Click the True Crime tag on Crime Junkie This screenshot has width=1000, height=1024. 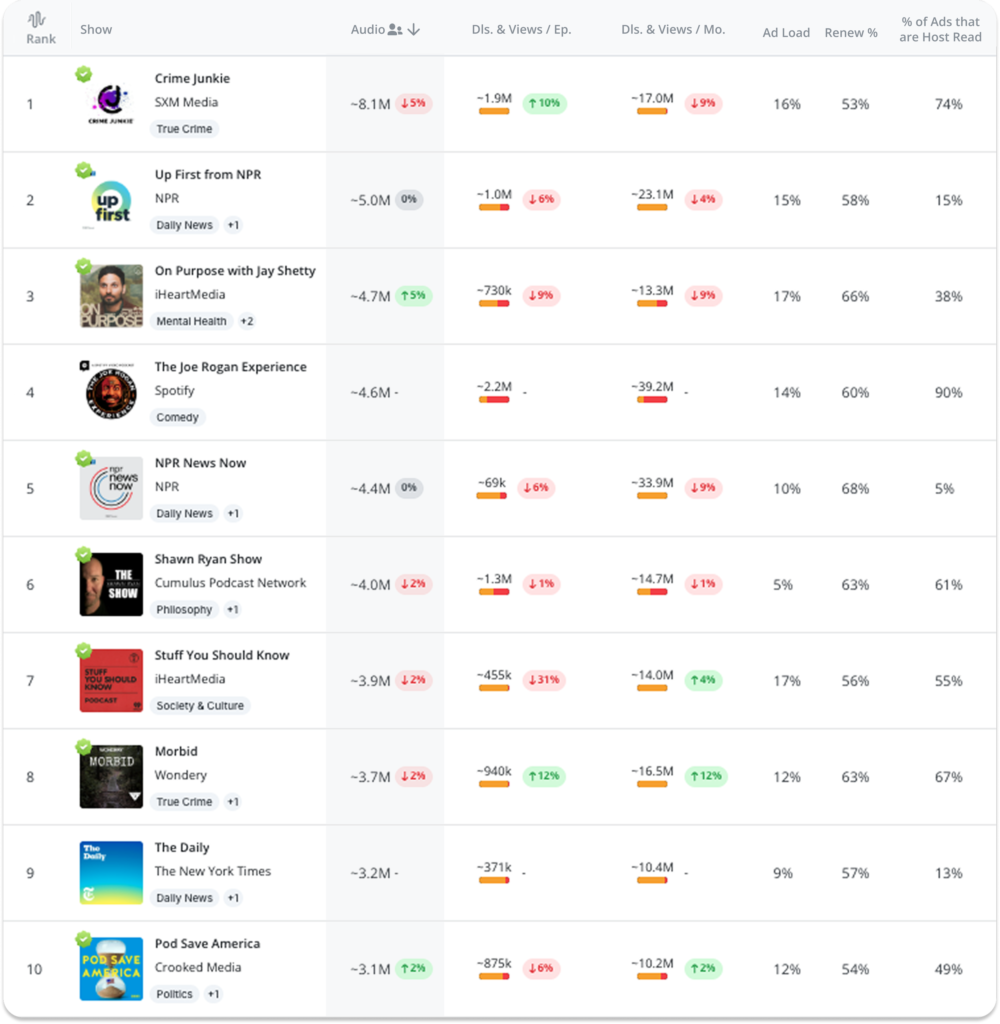coord(185,129)
